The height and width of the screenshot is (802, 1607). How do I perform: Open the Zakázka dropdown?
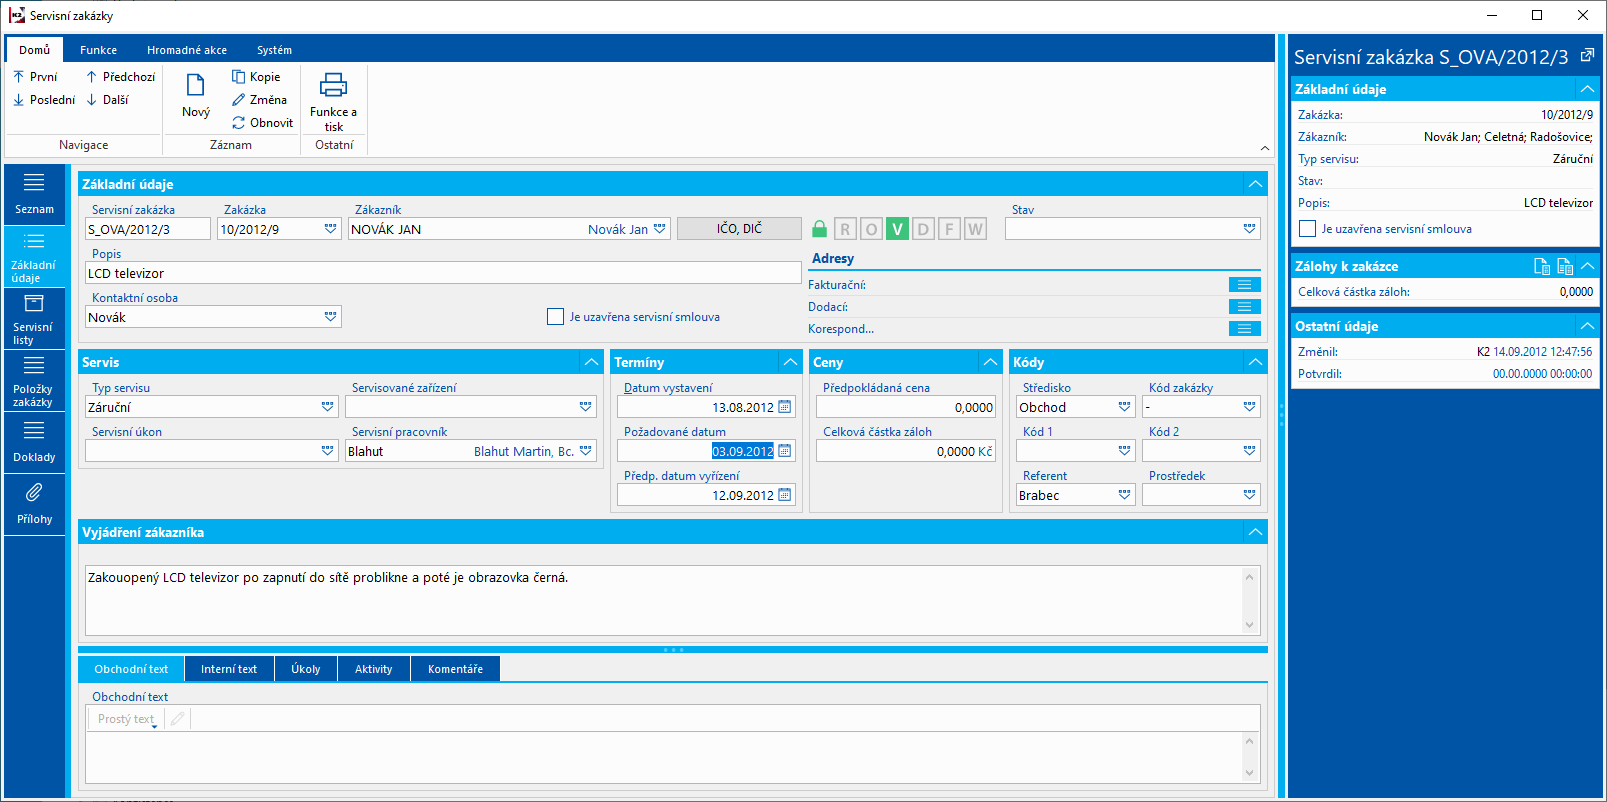tap(331, 229)
